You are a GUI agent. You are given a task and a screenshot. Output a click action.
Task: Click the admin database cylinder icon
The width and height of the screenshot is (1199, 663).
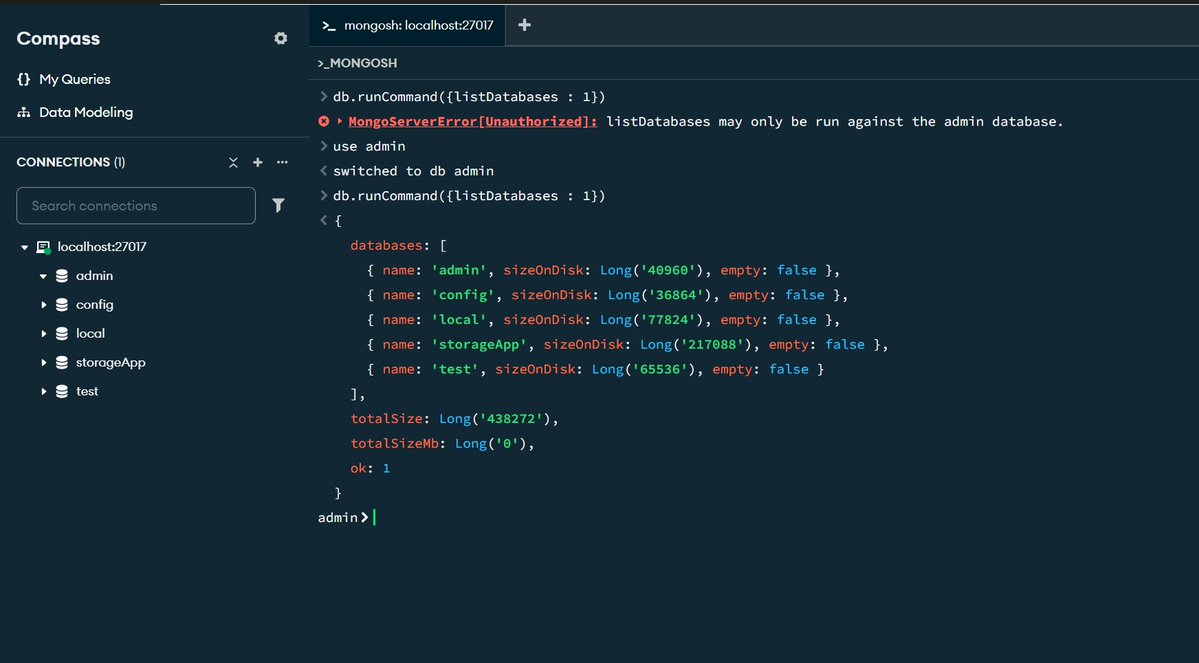coord(62,276)
